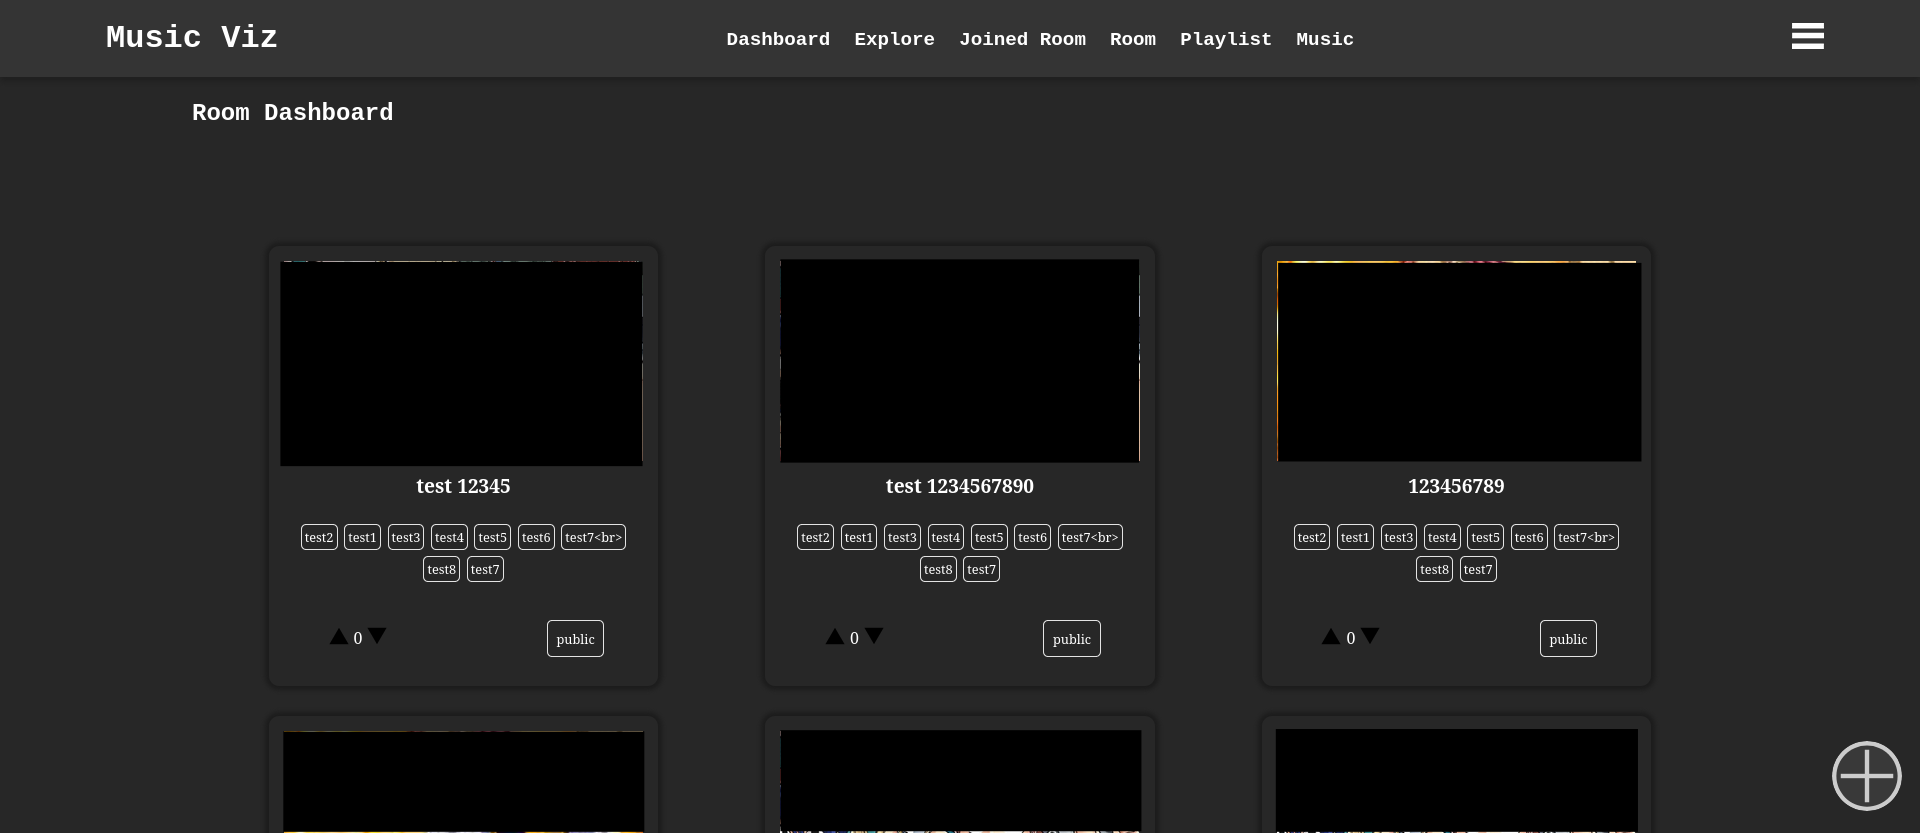Select tag test7<br> on 'test 12345' card
The height and width of the screenshot is (833, 1920).
[593, 537]
